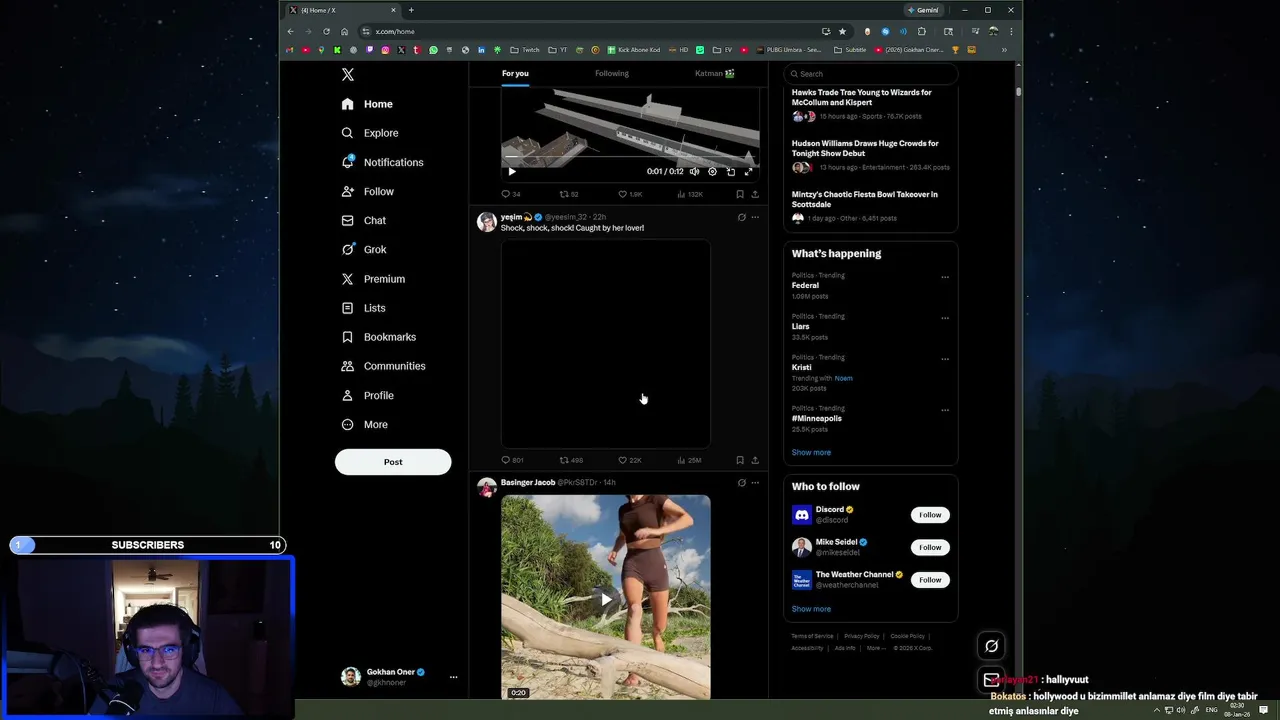The width and height of the screenshot is (1280, 720).
Task: Expand the More menu in the sidebar
Action: click(x=364, y=424)
